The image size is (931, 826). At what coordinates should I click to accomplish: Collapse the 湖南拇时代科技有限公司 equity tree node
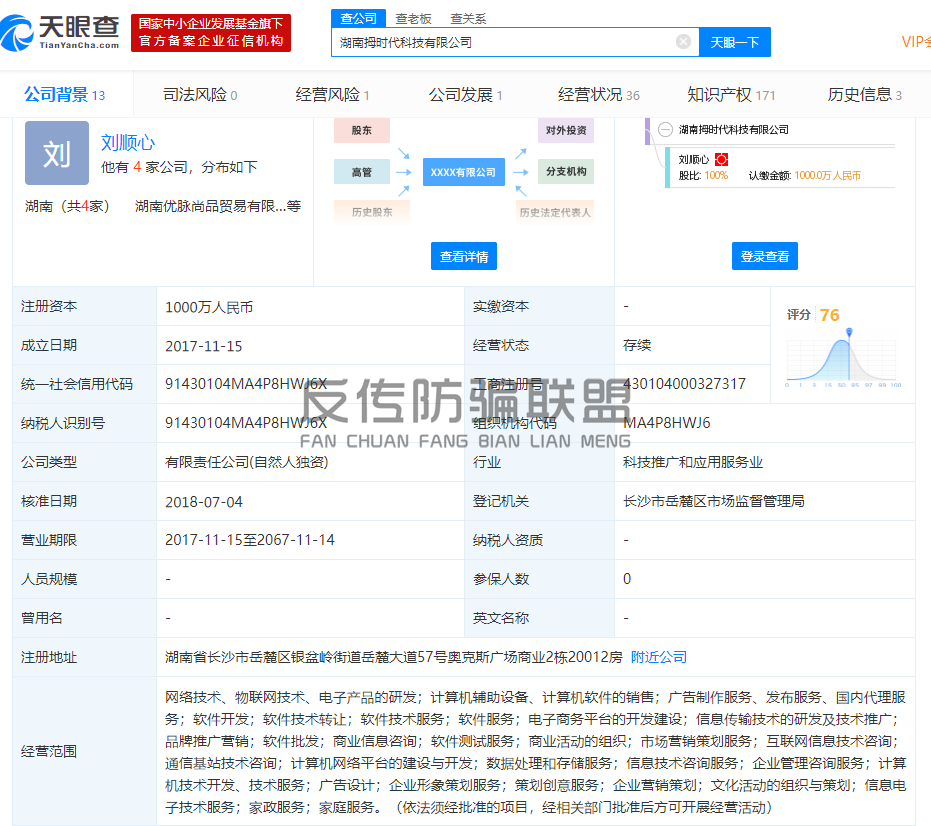[x=665, y=129]
